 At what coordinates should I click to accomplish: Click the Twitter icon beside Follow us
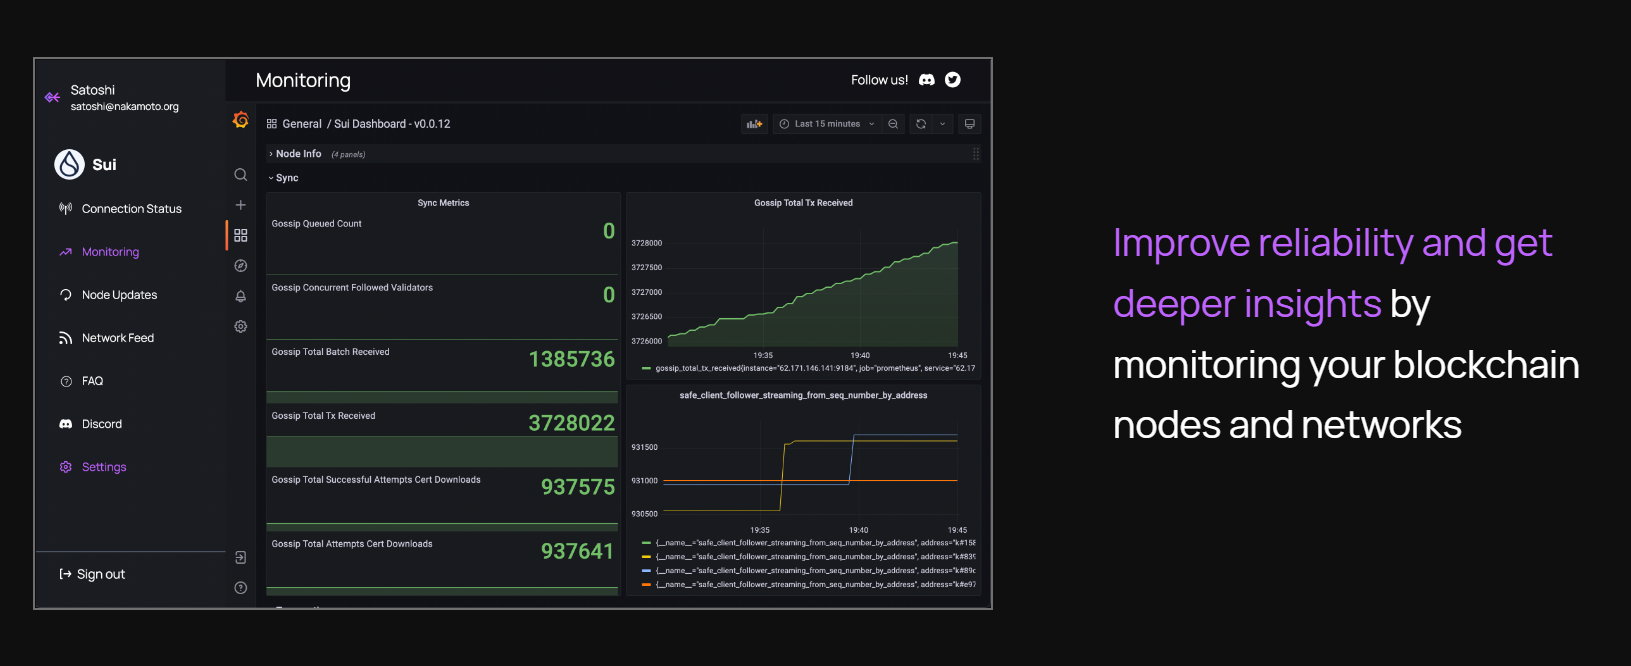[953, 80]
